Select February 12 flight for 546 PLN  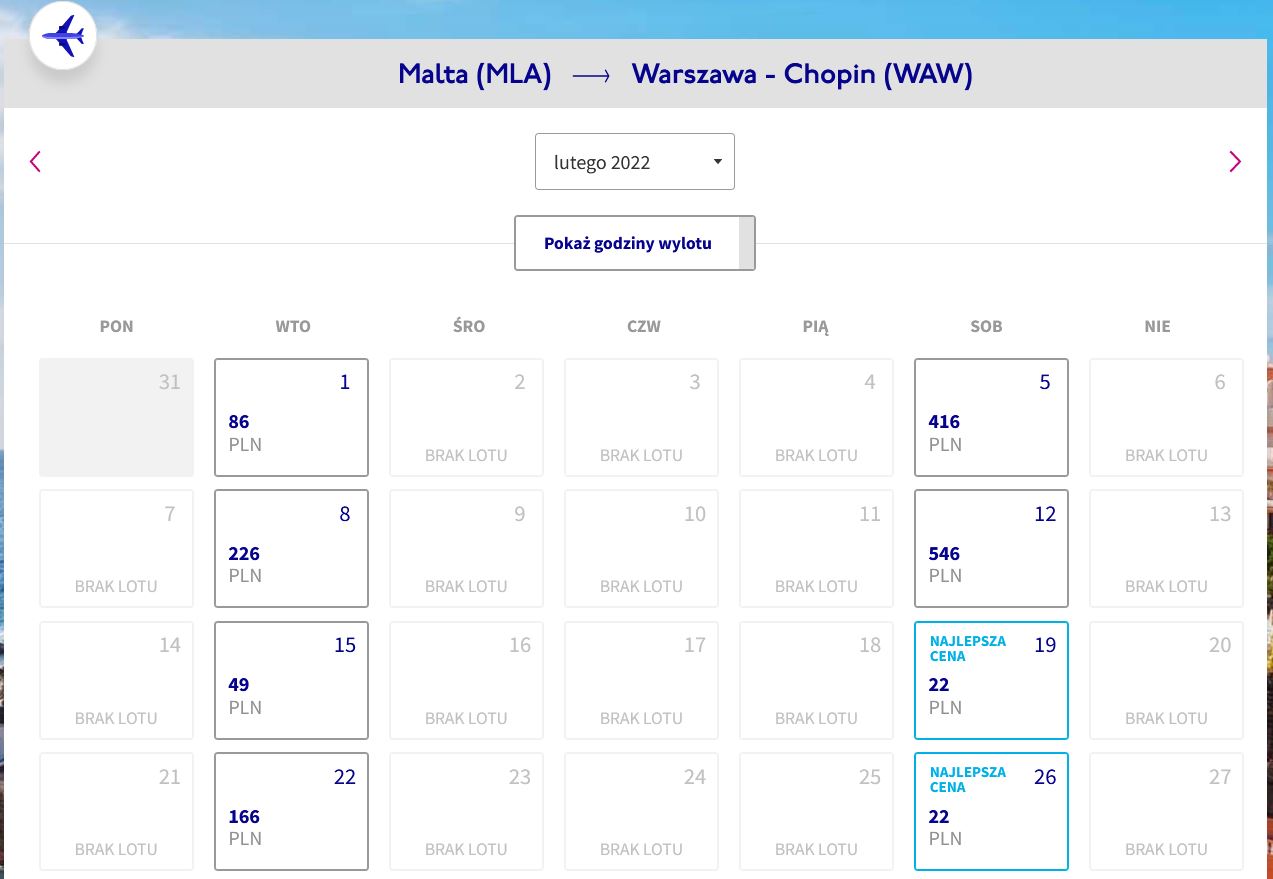pyautogui.click(x=991, y=548)
